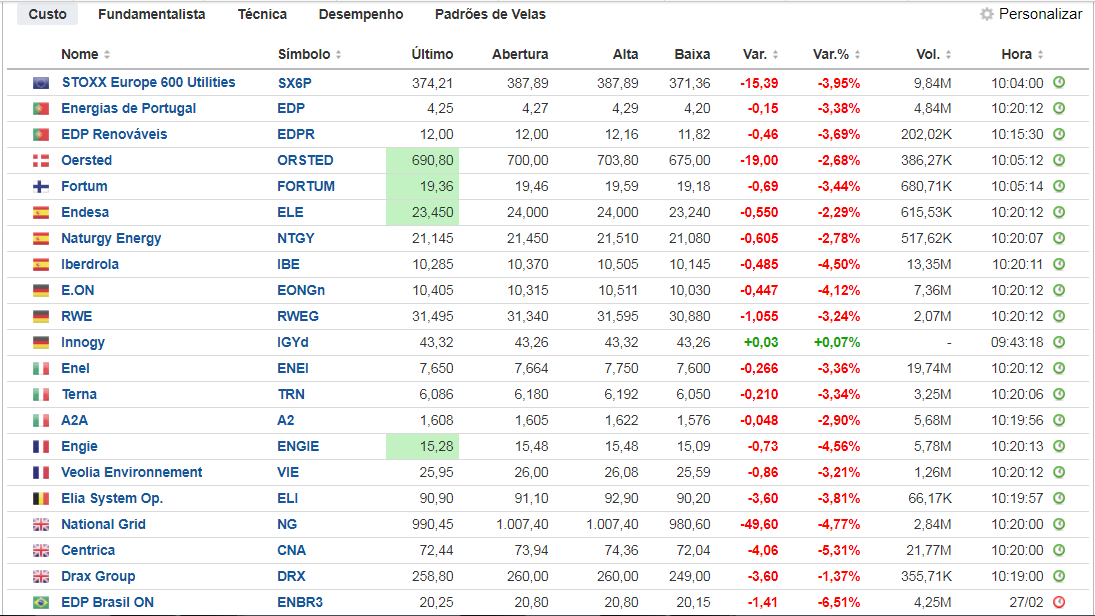The image size is (1095, 616).
Task: Click the red clock icon for EDP Brasil ON
Action: 1059,602
